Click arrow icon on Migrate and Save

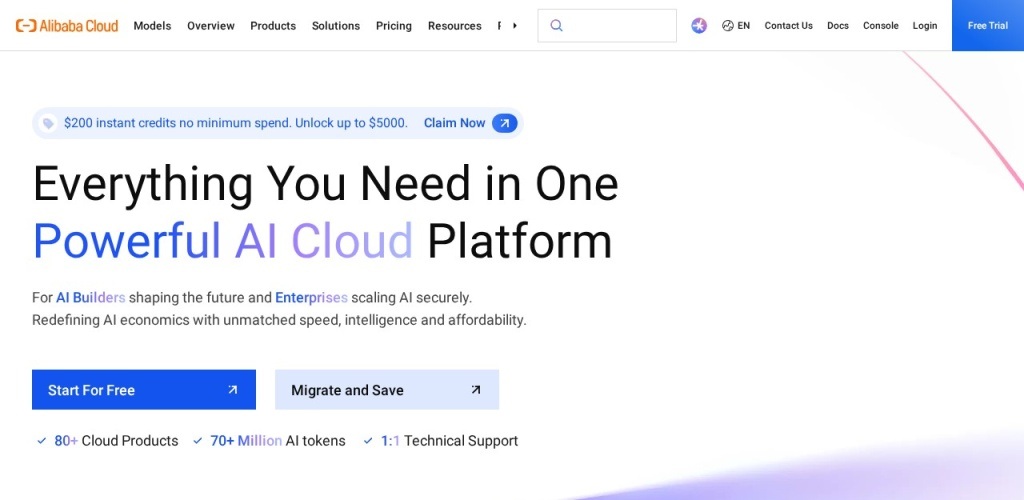coord(475,390)
